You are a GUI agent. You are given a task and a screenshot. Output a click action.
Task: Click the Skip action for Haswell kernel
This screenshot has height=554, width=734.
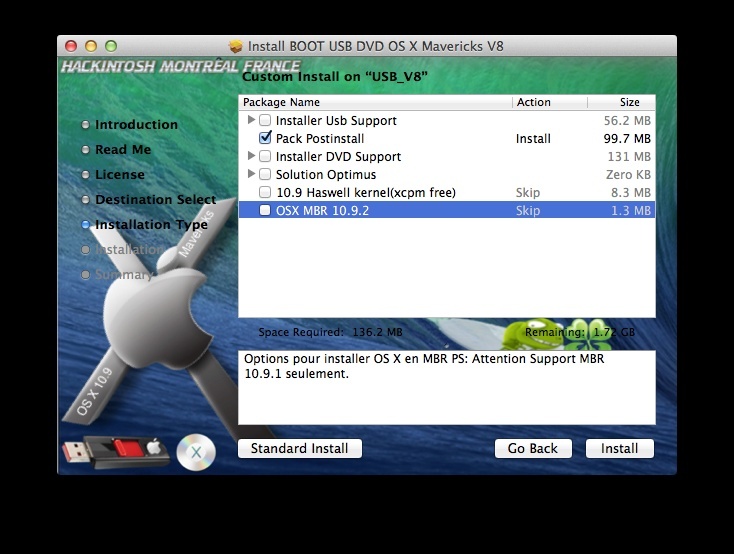click(x=528, y=192)
